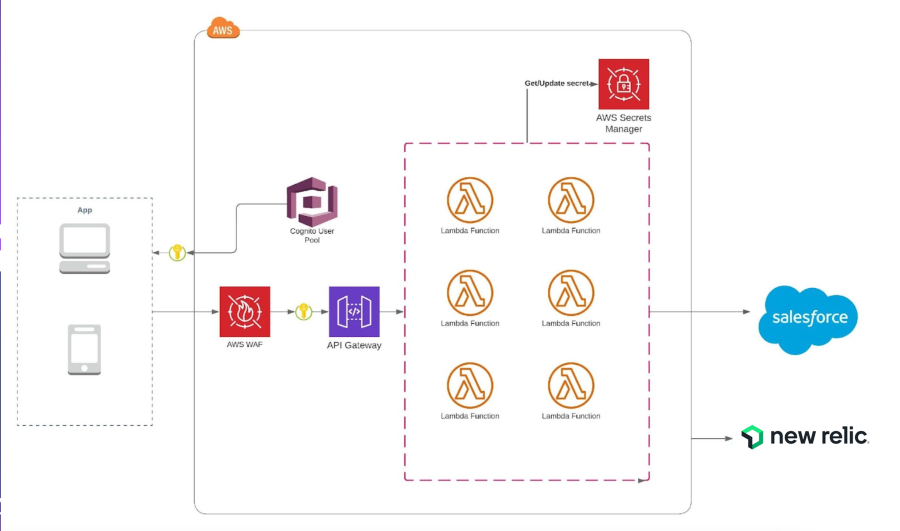Select the AWS Secrets Manager icon
Image resolution: width=900 pixels, height=531 pixels.
point(623,84)
